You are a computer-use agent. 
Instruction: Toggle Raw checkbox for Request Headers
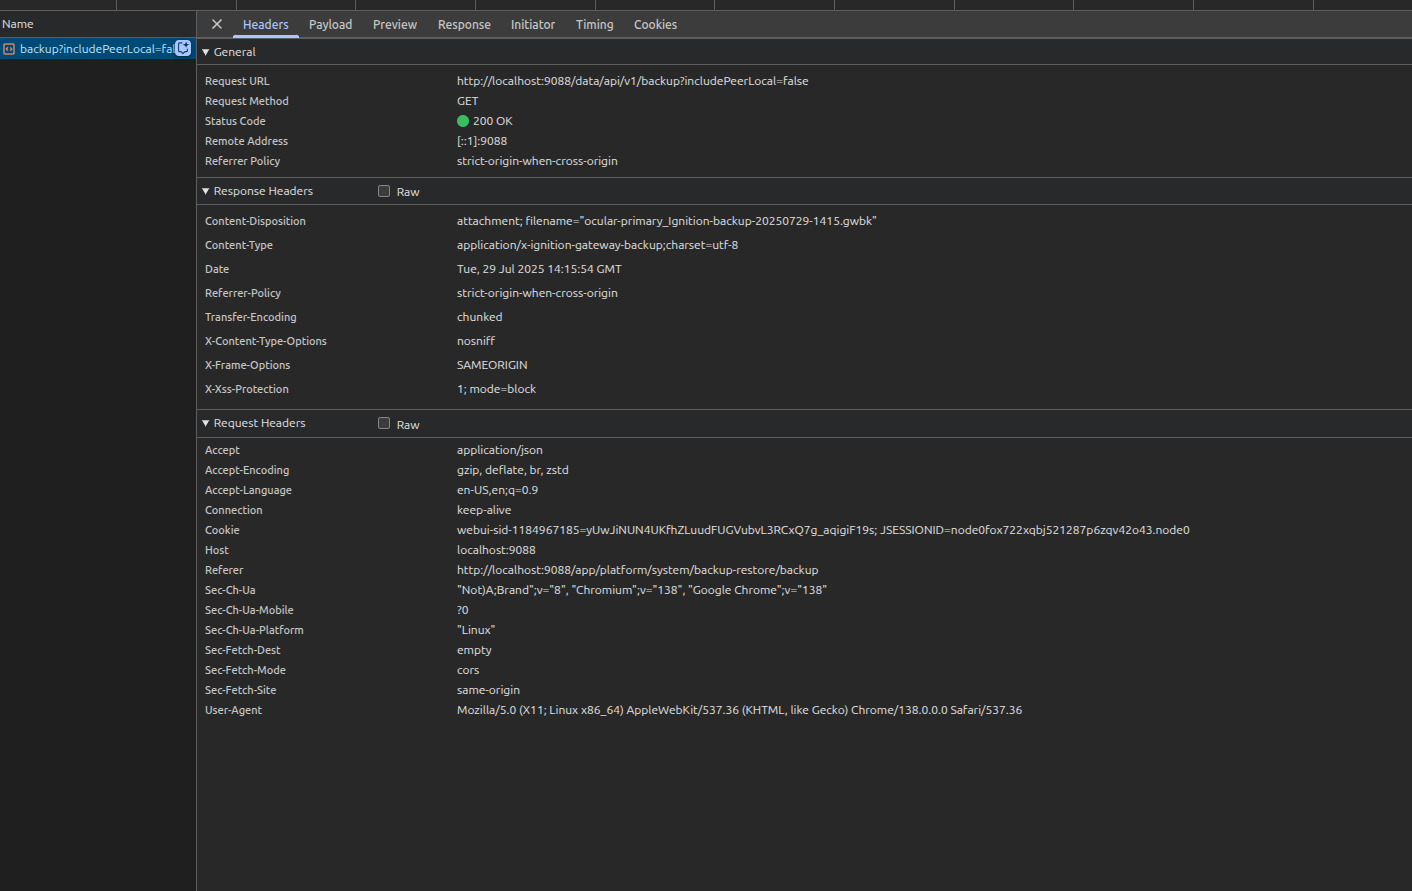pos(384,423)
